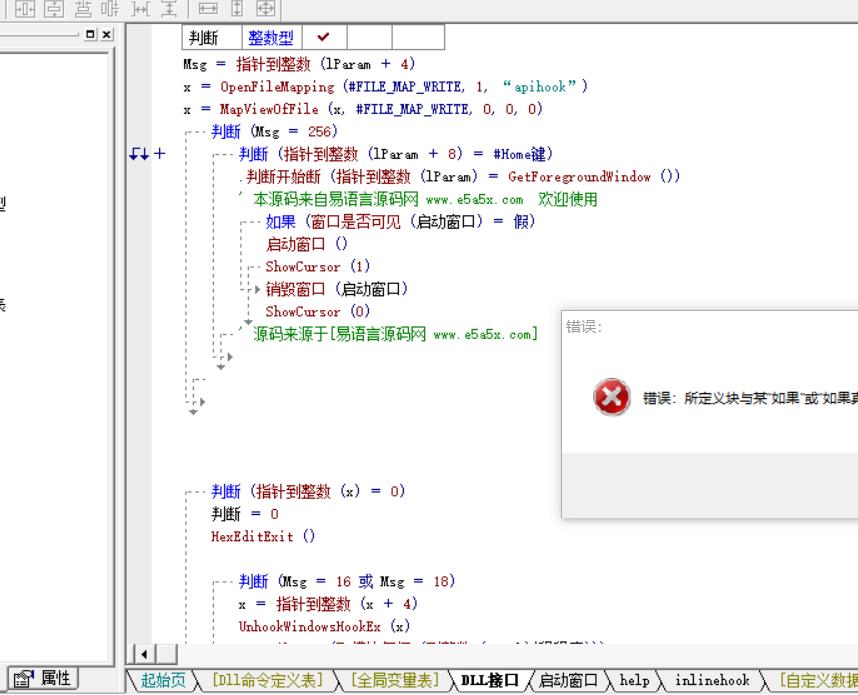Select the 属性 tab label

point(55,679)
